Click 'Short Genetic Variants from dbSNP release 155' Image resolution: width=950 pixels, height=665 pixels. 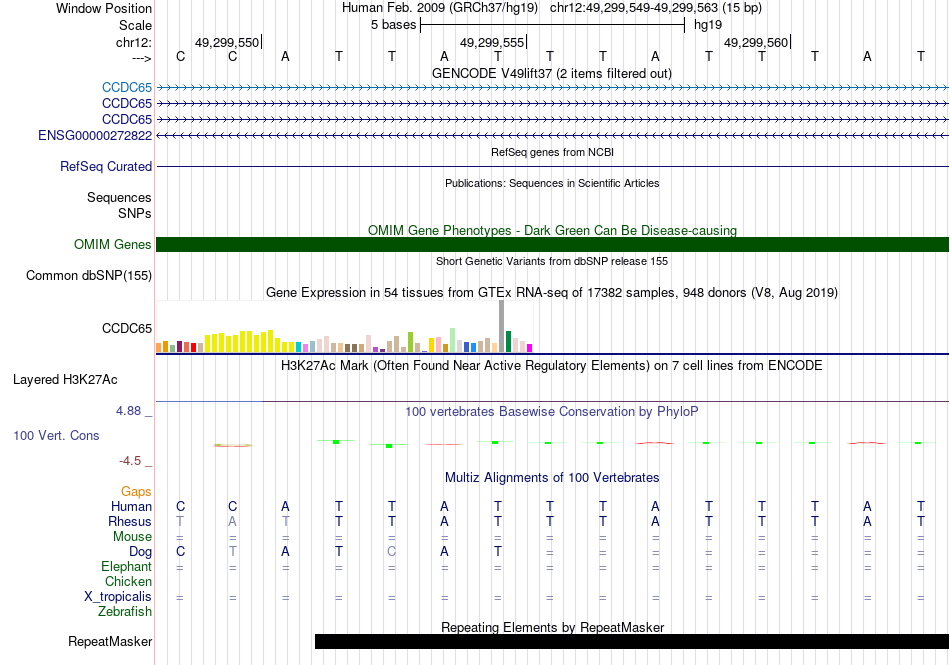pos(552,261)
